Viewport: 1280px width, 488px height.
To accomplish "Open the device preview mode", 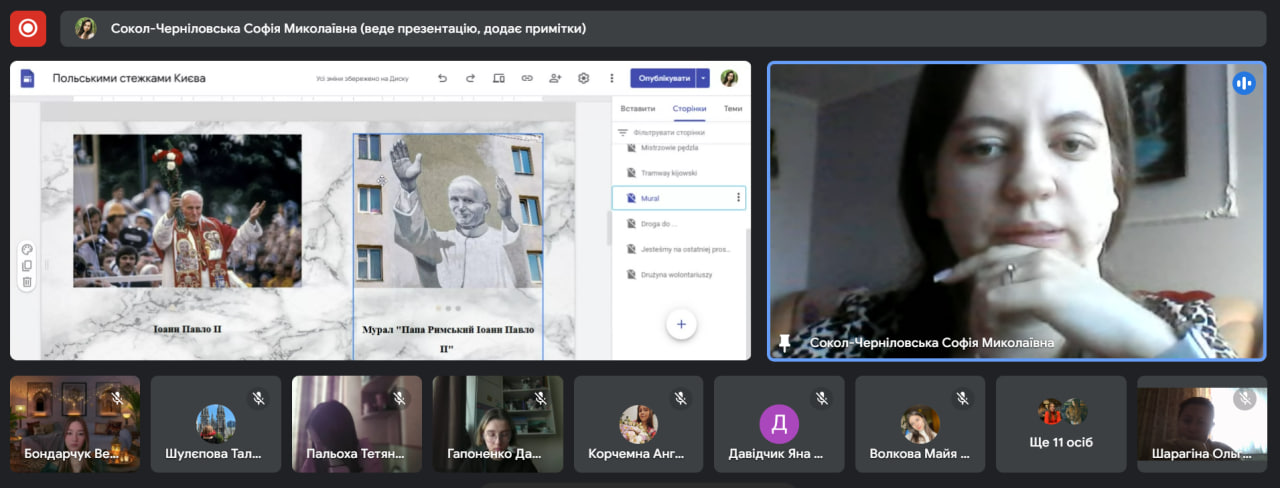I will (498, 78).
